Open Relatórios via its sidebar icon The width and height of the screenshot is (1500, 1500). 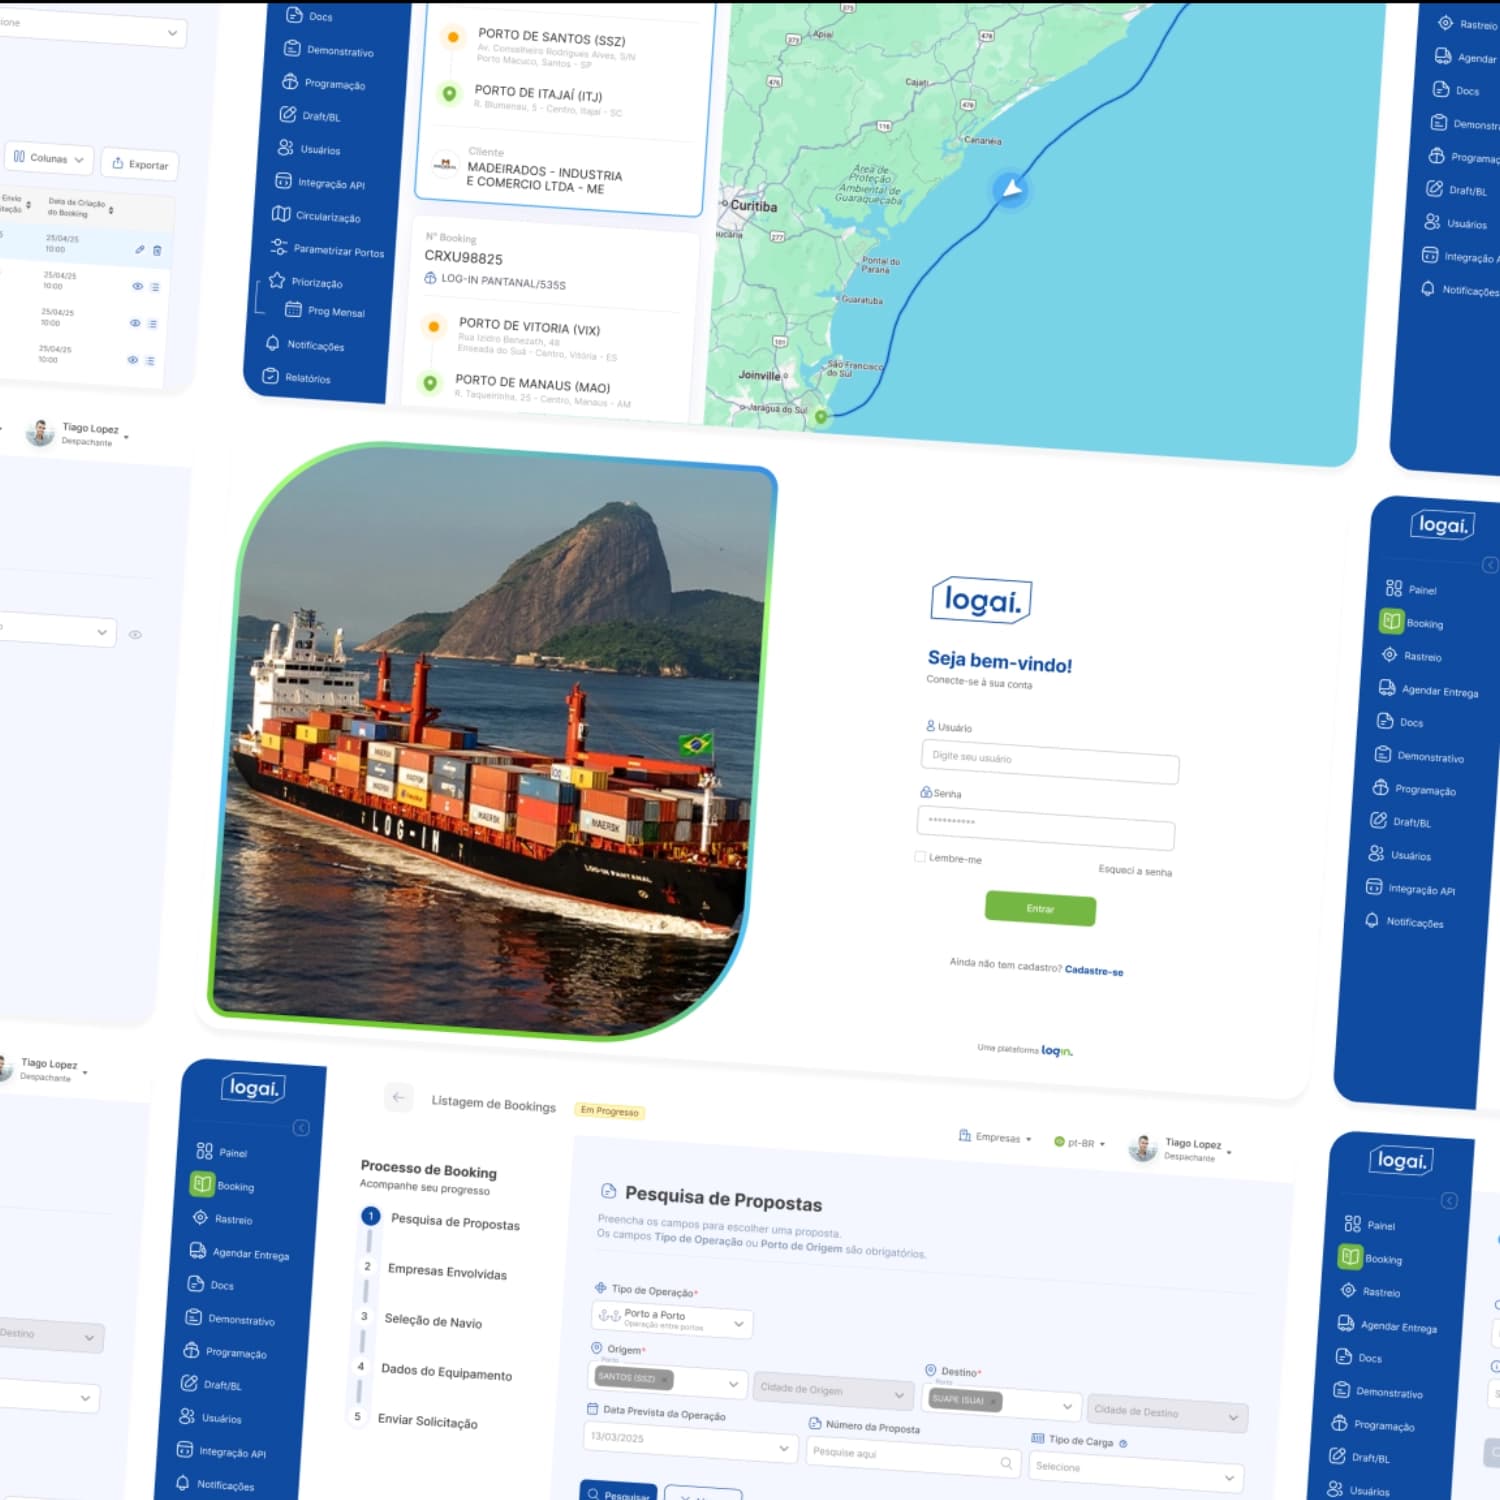click(270, 376)
